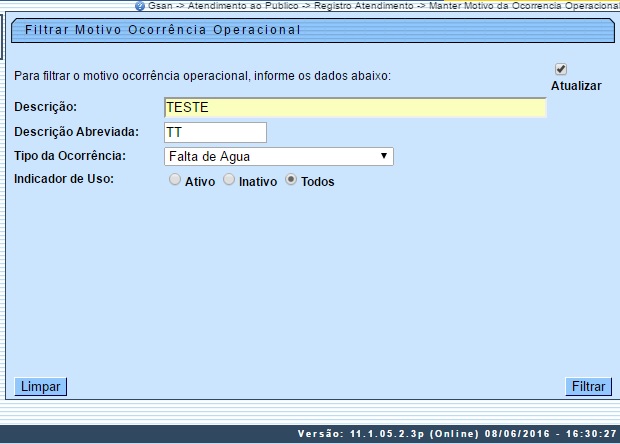Pick the Todos radio option
The image size is (620, 444).
coord(291,179)
